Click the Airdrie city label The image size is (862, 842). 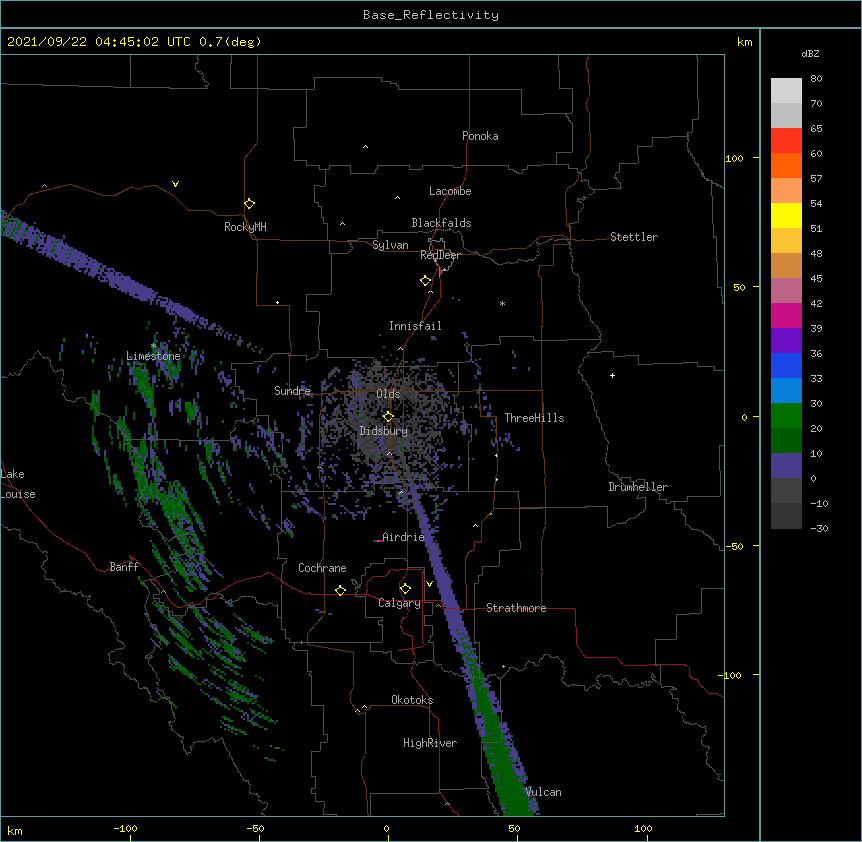(x=403, y=537)
